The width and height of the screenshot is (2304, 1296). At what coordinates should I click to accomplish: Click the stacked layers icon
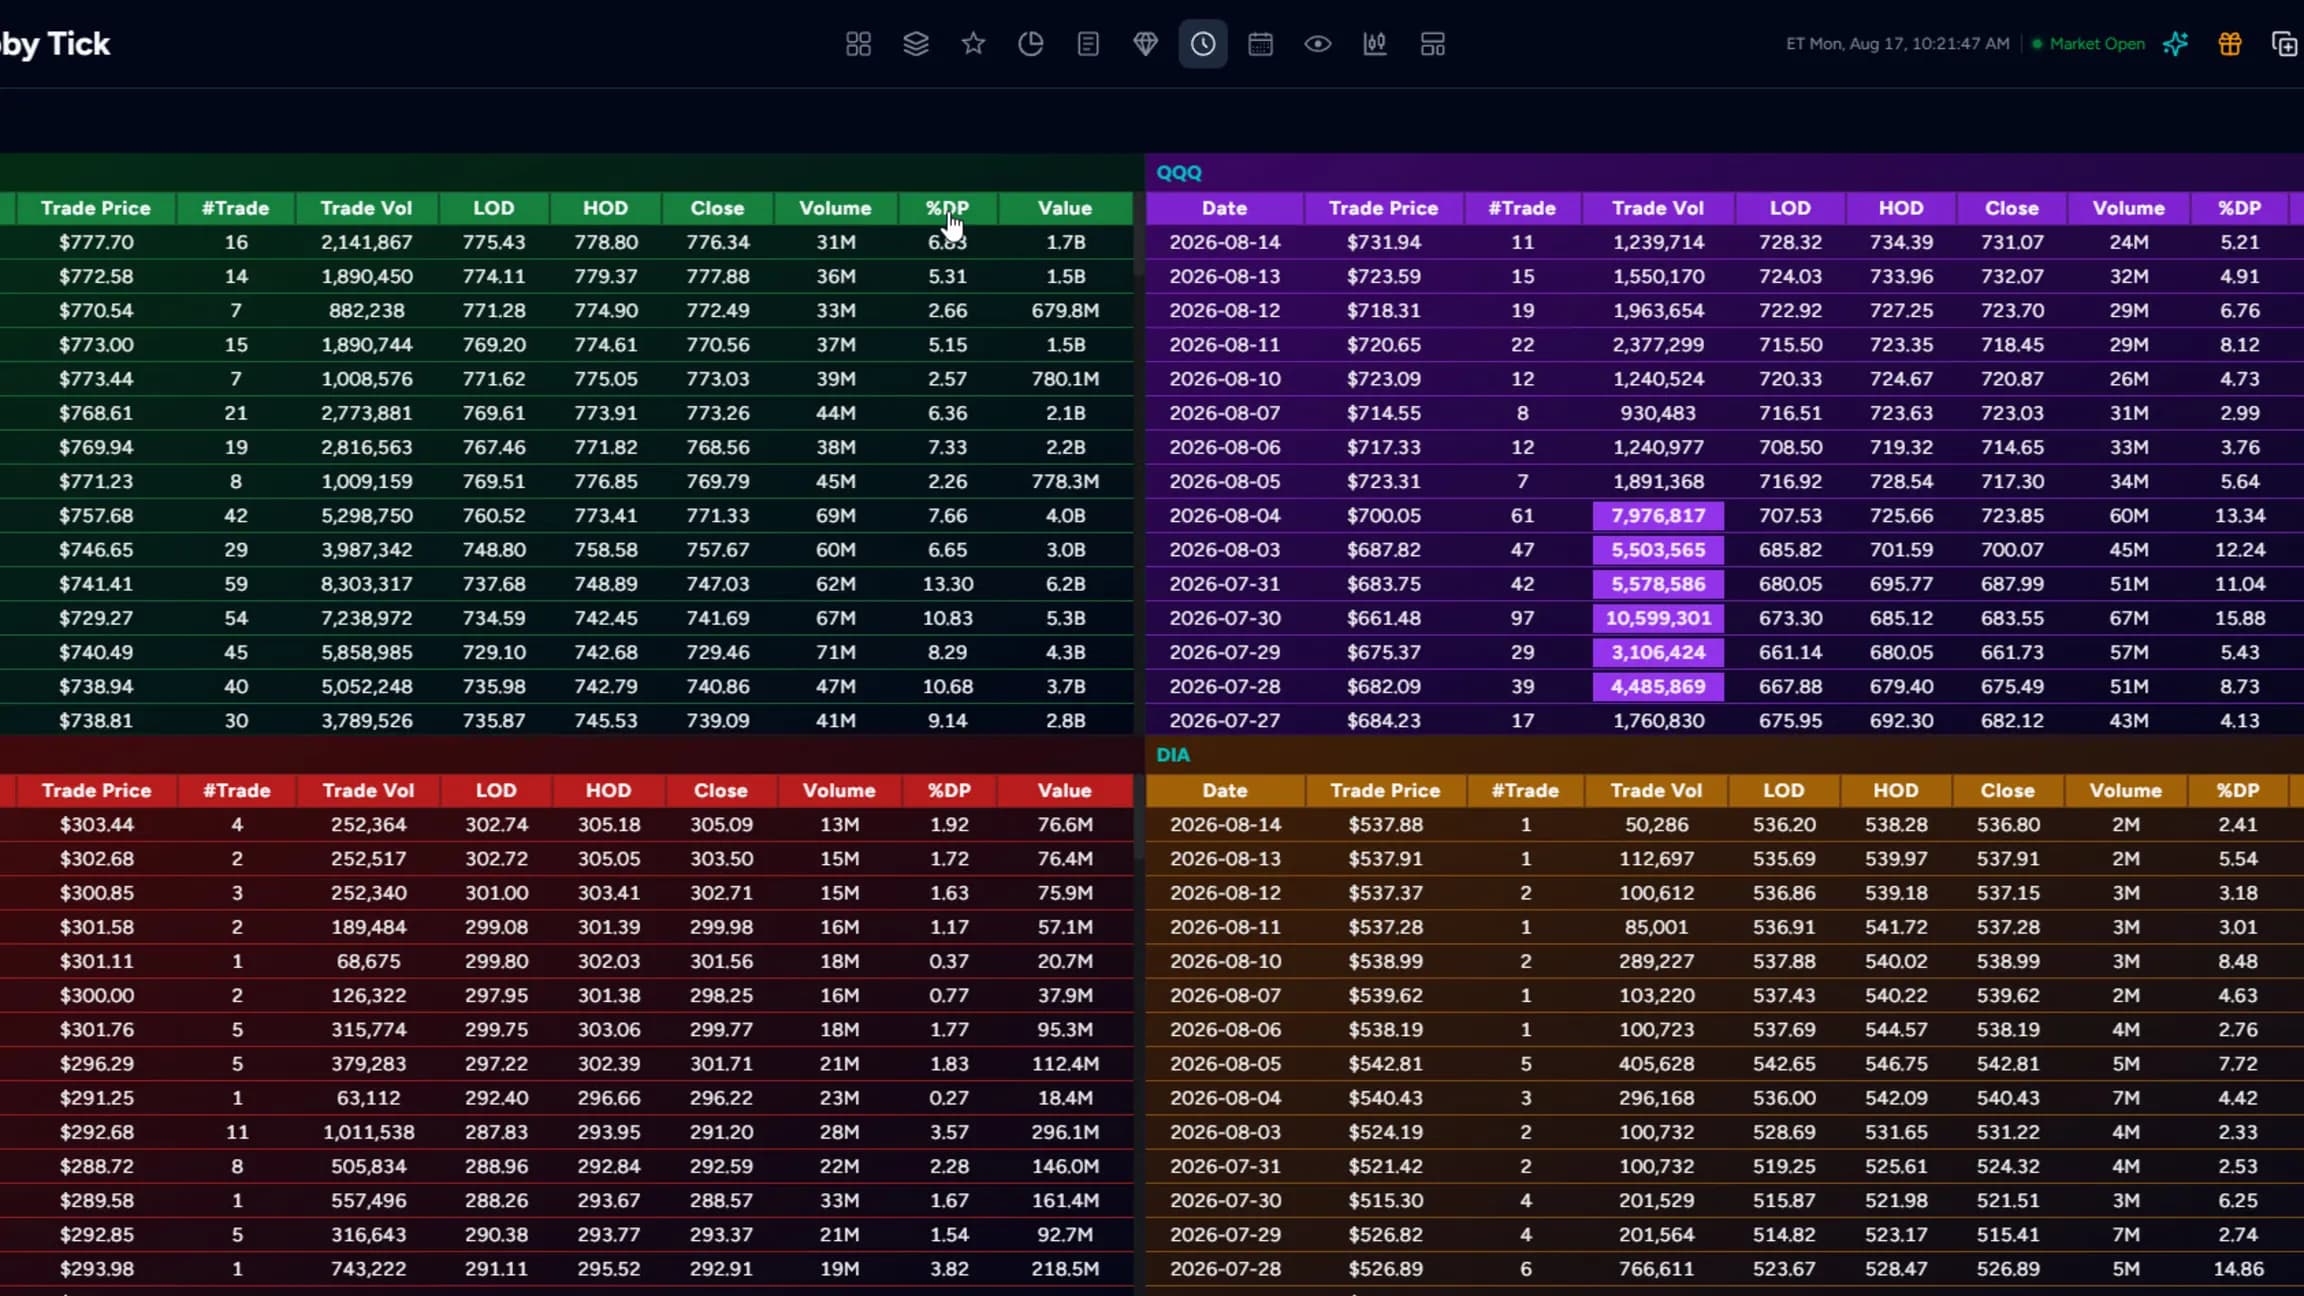tap(916, 44)
